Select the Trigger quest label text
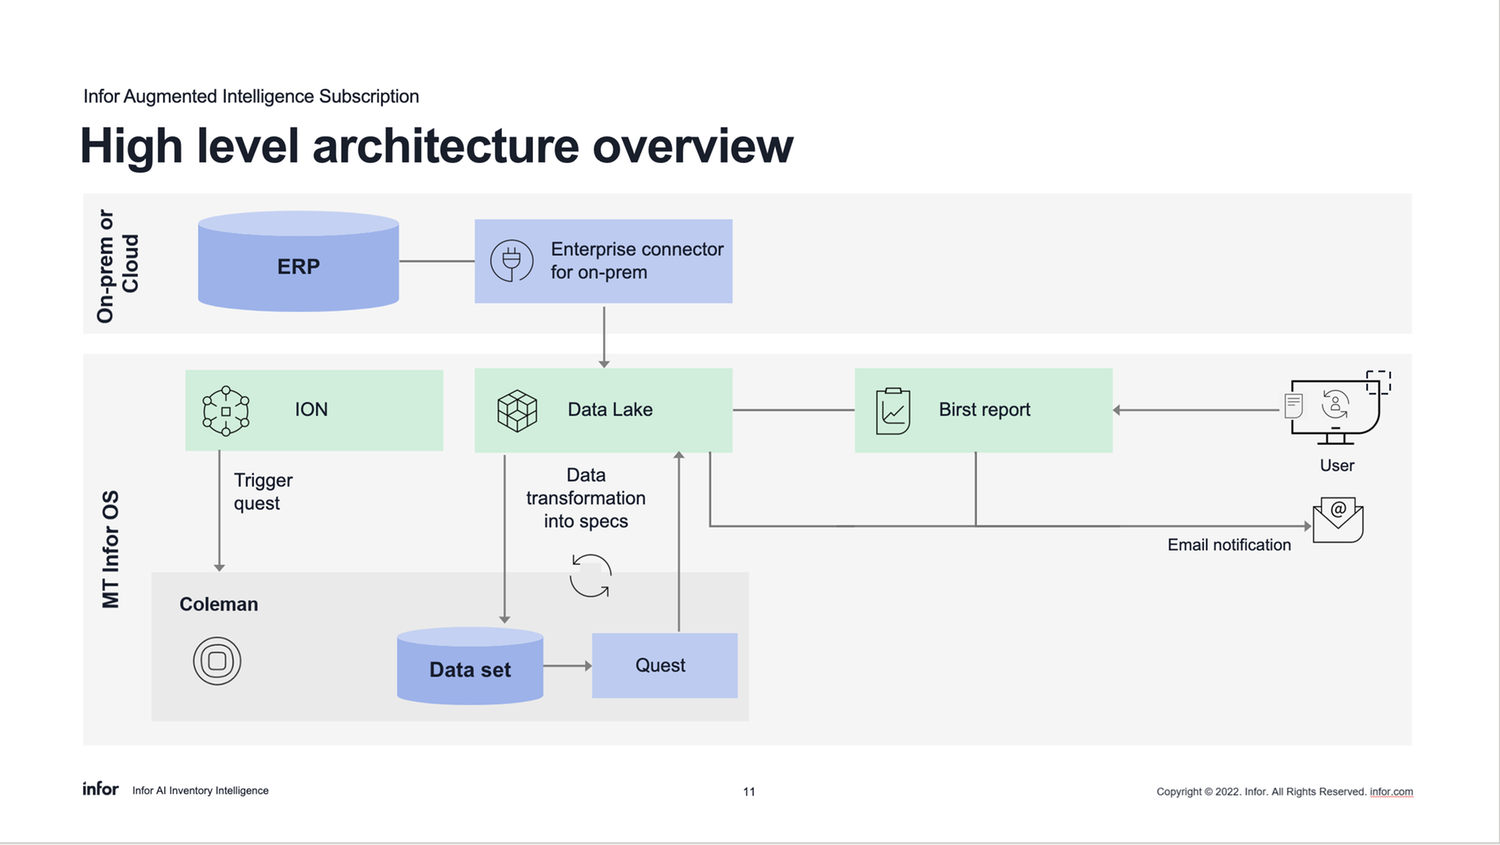The width and height of the screenshot is (1500, 845). [262, 492]
